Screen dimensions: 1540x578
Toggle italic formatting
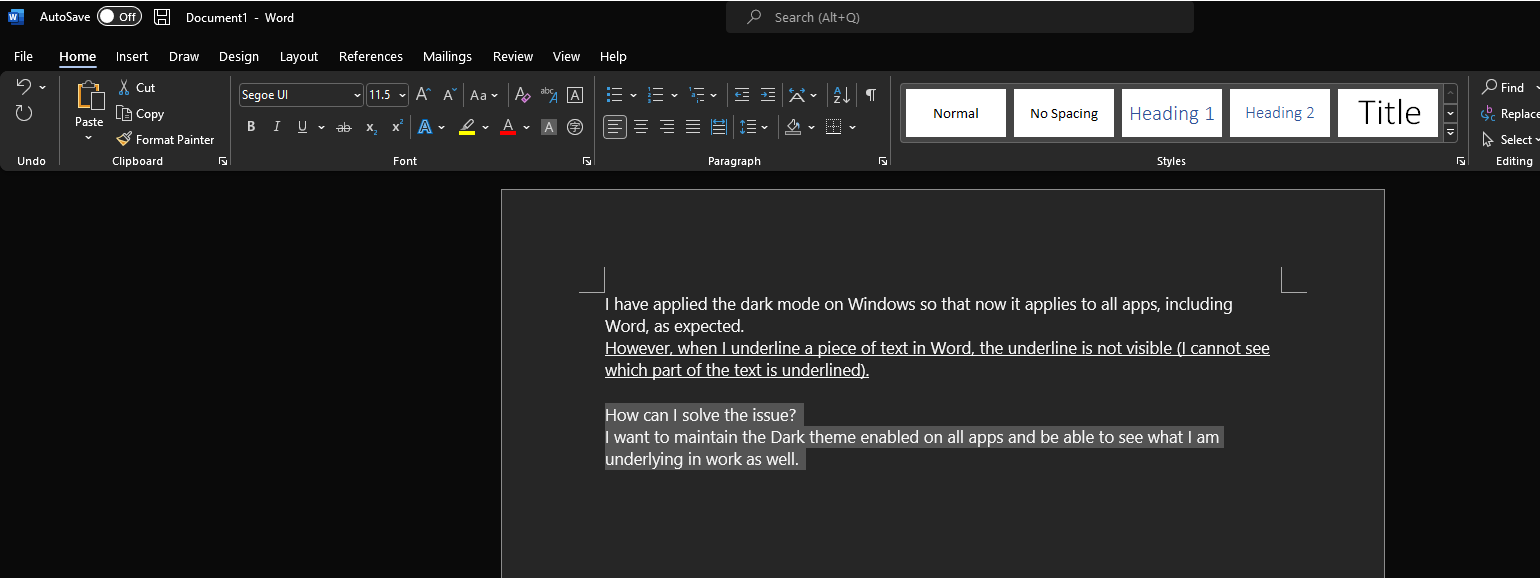pyautogui.click(x=277, y=127)
